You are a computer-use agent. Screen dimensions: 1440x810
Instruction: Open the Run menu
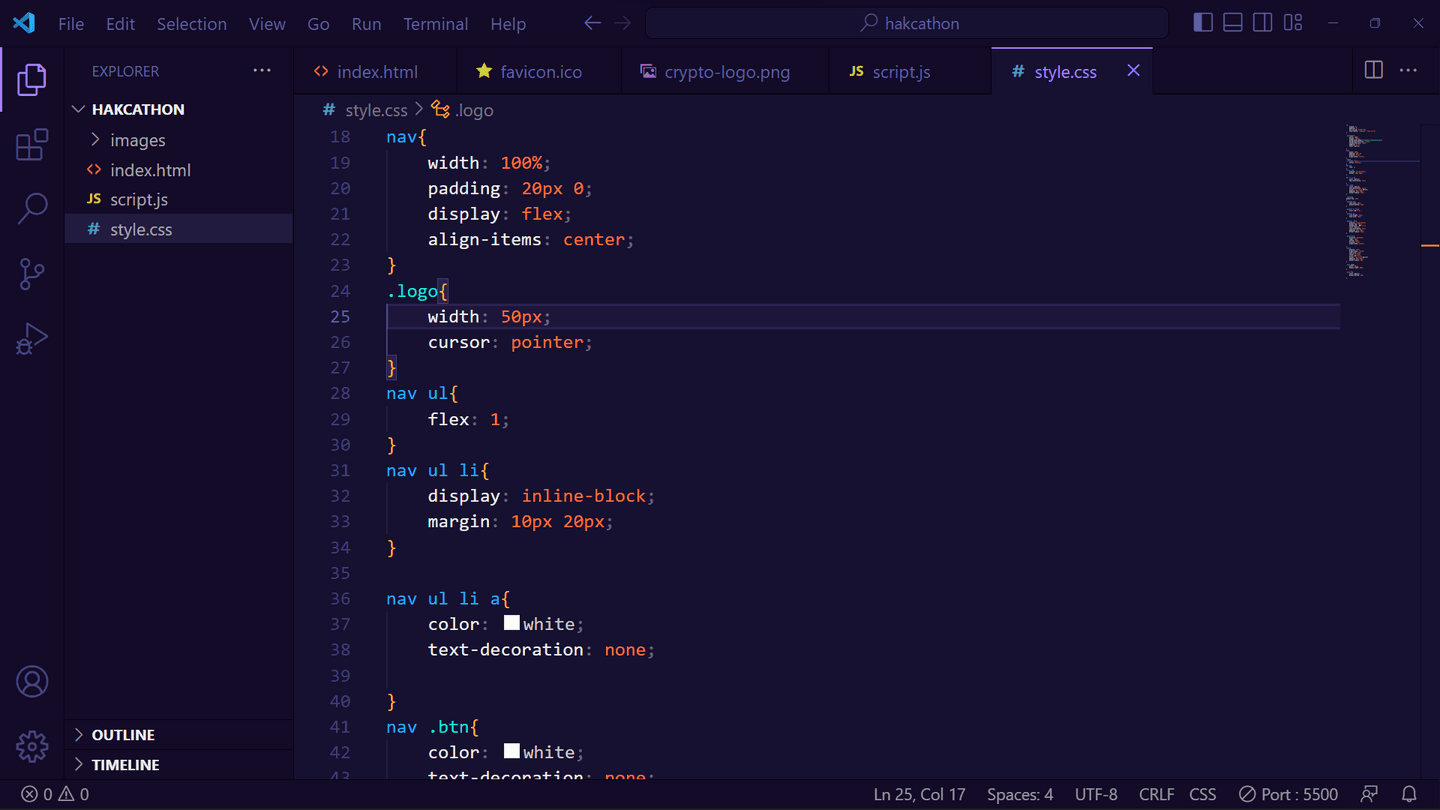[366, 24]
